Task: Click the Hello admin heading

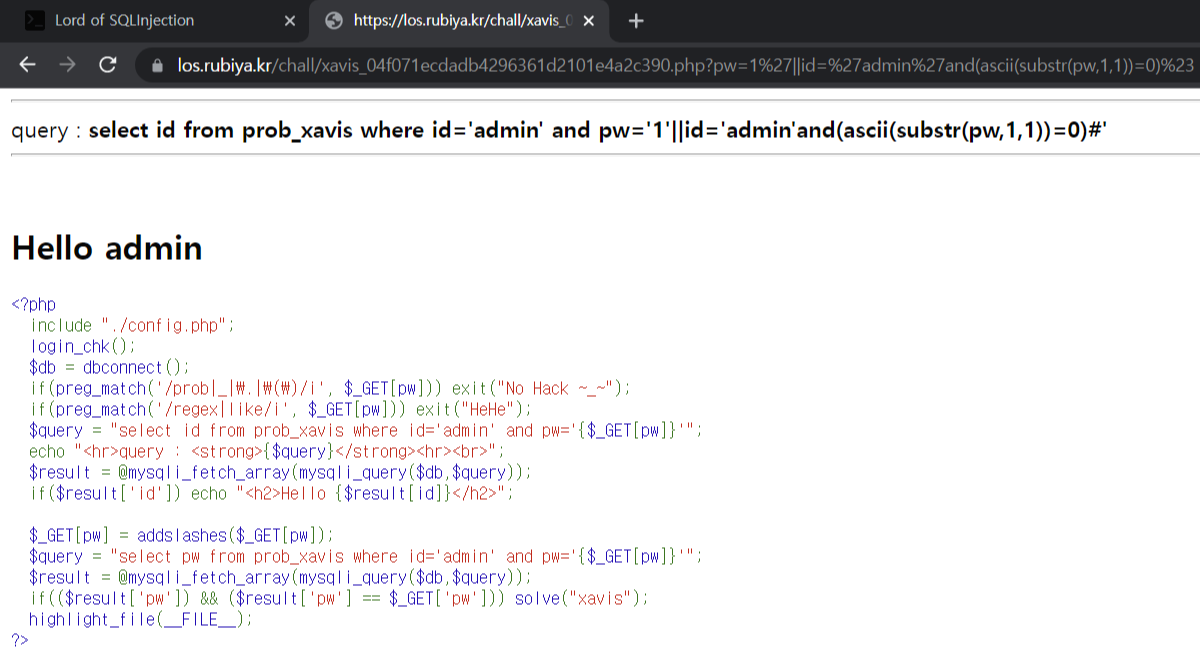Action: pyautogui.click(x=107, y=247)
